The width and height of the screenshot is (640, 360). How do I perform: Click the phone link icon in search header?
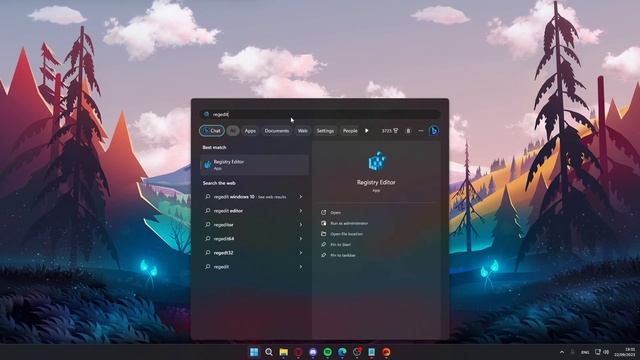pos(408,131)
